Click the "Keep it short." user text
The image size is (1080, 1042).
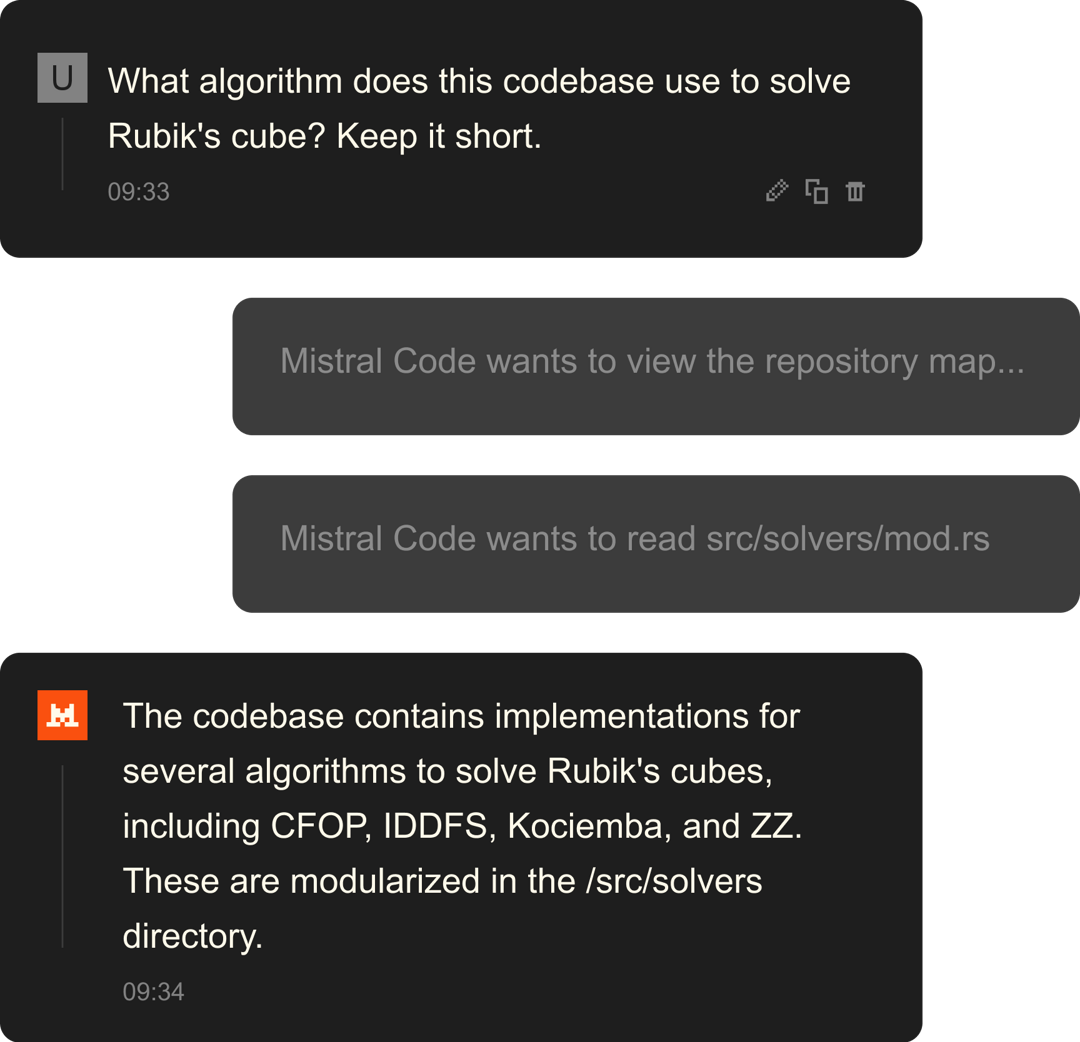point(439,136)
